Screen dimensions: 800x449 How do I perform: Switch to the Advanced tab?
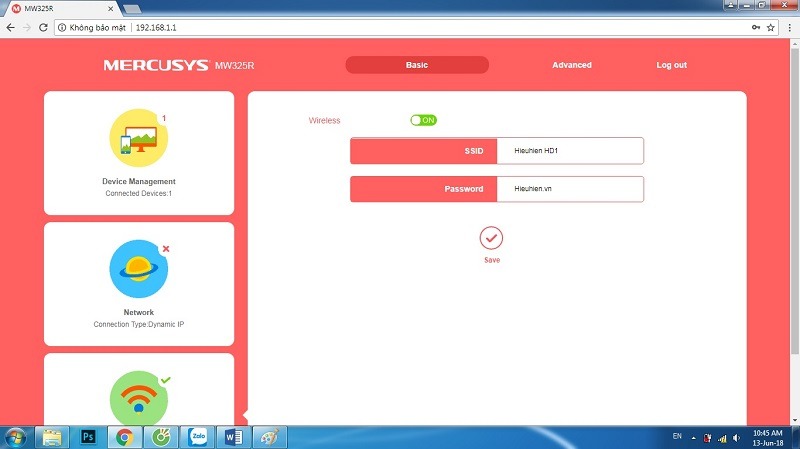tap(572, 65)
